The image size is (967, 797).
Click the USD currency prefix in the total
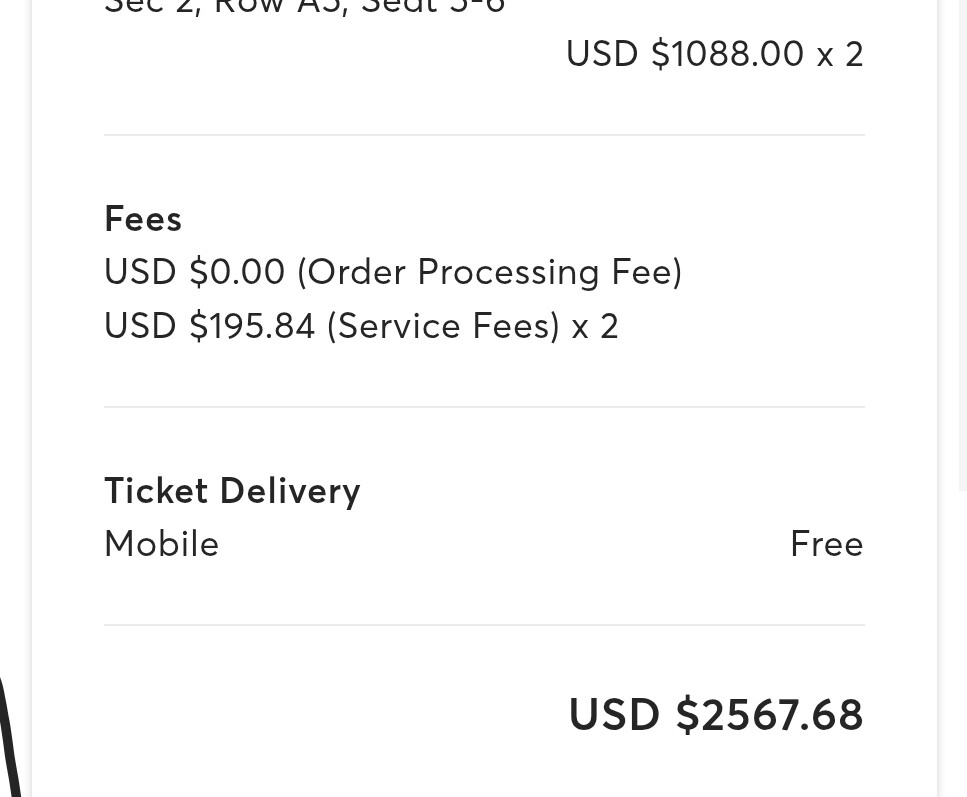(614, 715)
